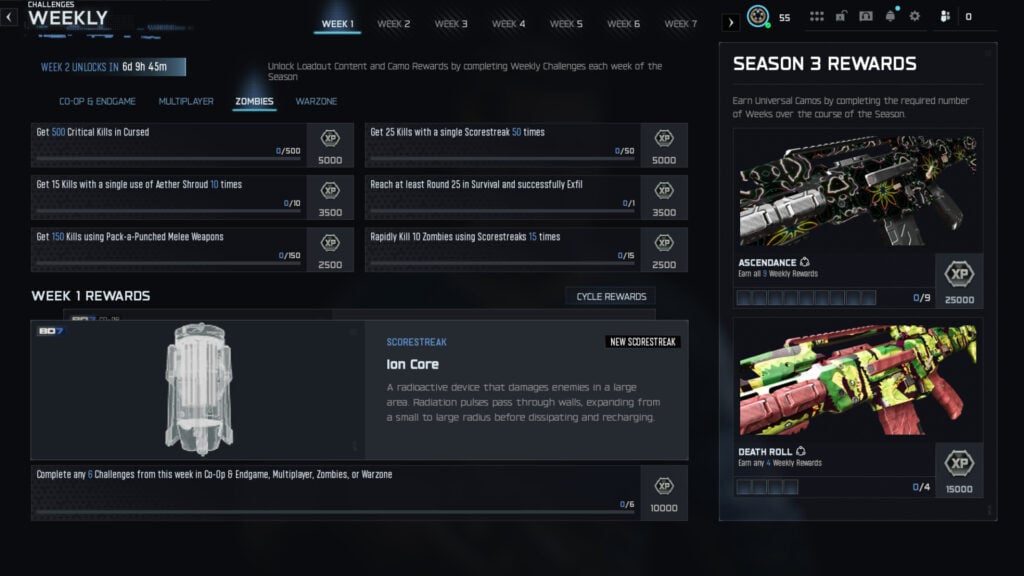
Task: Open the settings gear icon
Action: (915, 16)
